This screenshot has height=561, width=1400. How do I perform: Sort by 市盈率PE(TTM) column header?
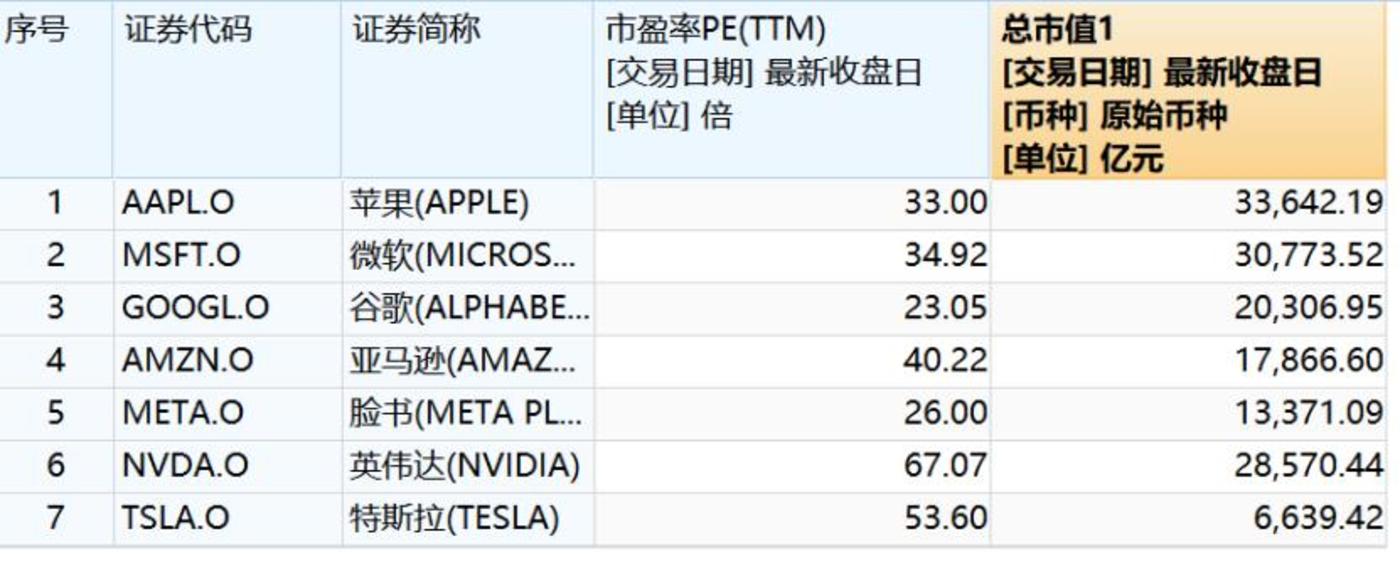tap(715, 30)
